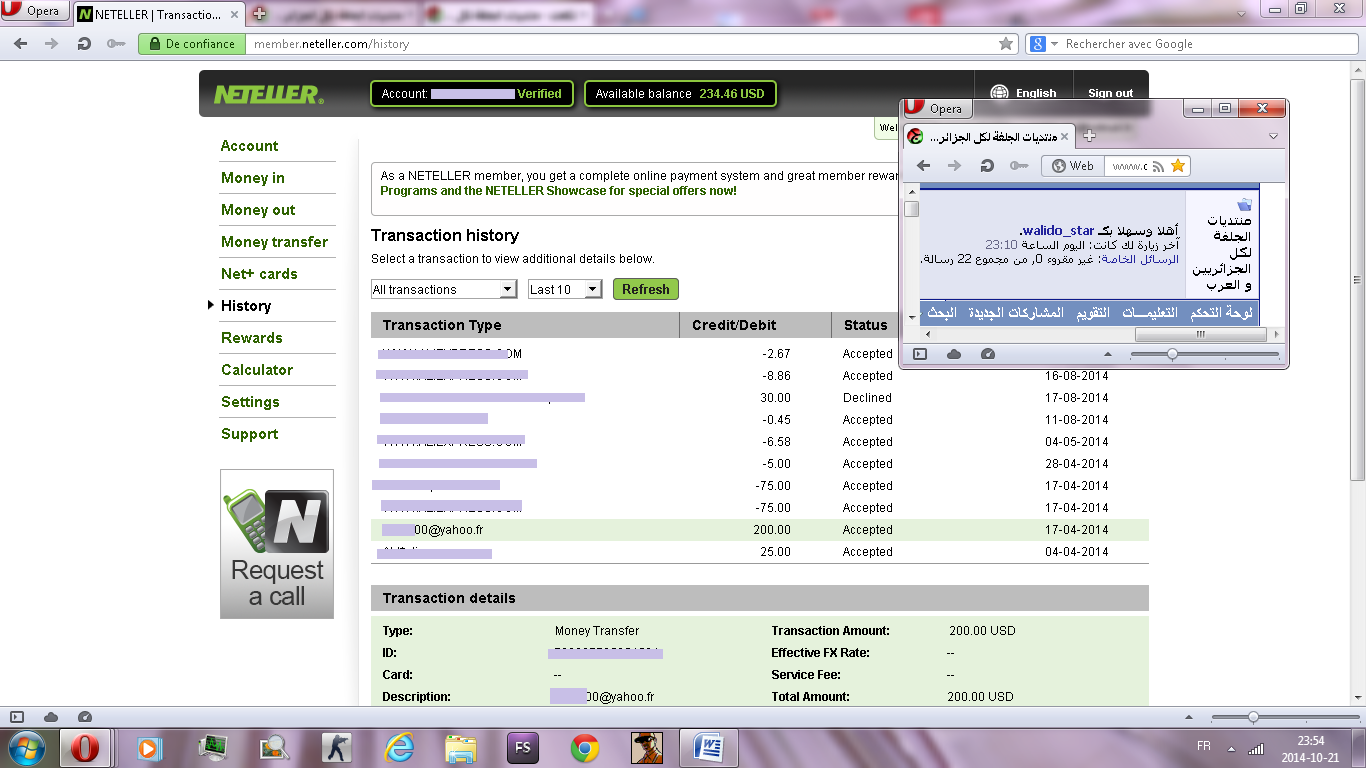Sign out of Neteller account
Screen dimensions: 1366x768
click(x=1110, y=93)
